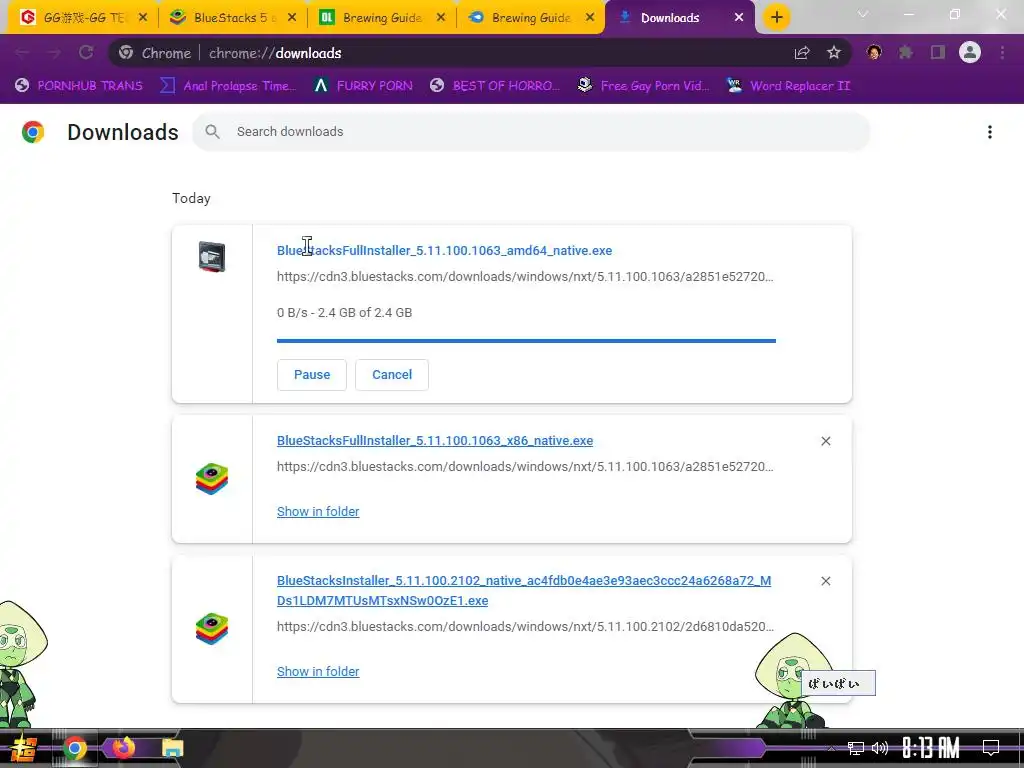This screenshot has width=1024, height=768.
Task: Click the '0 B/s - 2.4 GB of 2.4 GB' status
Action: pyautogui.click(x=344, y=313)
